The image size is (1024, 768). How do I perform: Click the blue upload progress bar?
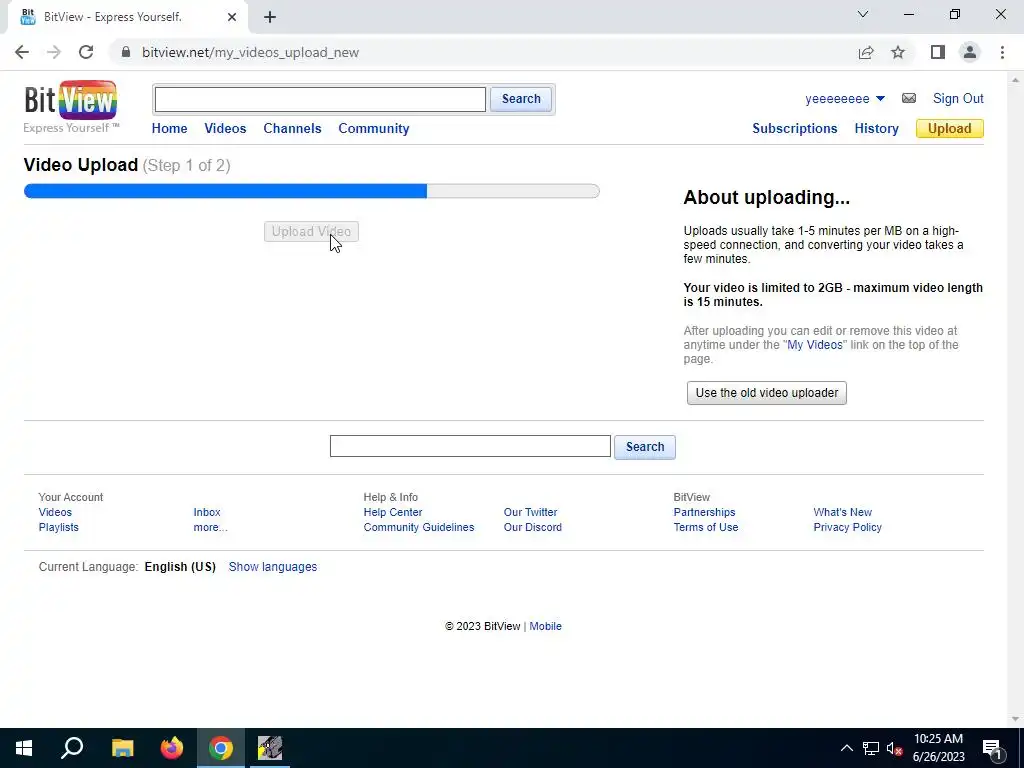click(312, 191)
